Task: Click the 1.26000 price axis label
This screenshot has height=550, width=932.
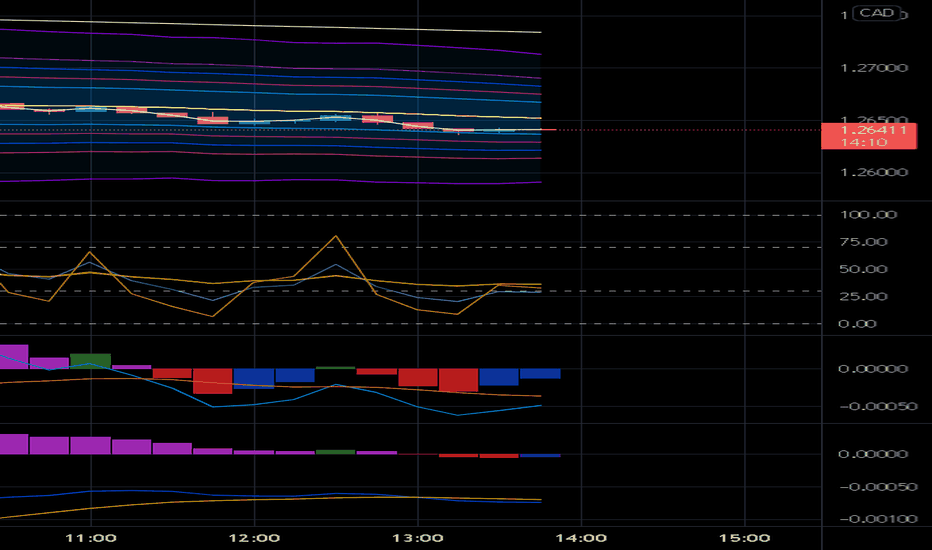Action: point(874,172)
